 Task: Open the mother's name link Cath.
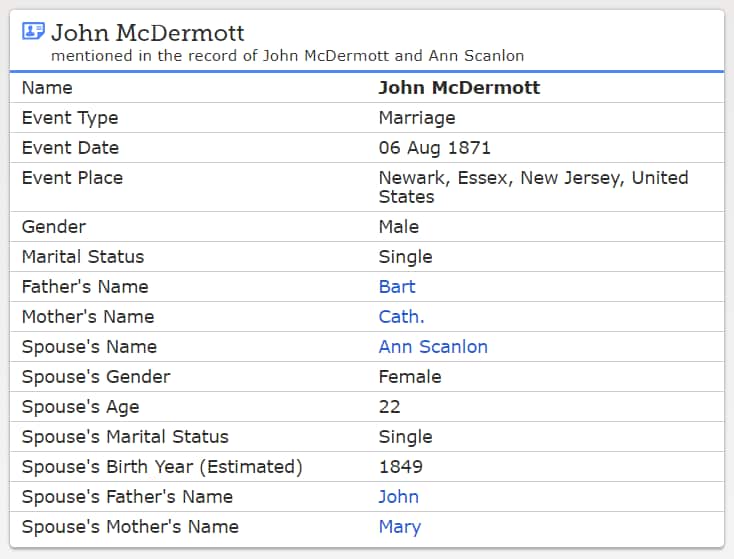pos(401,317)
